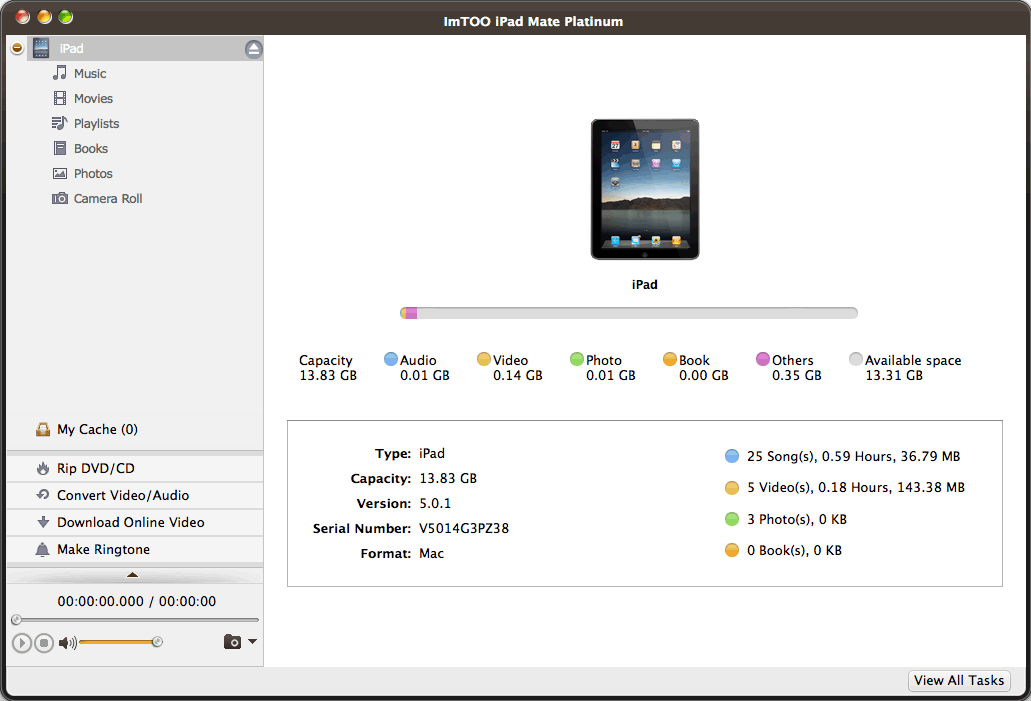This screenshot has width=1031, height=701.
Task: Click the iPad device icon in sidebar
Action: [41, 48]
